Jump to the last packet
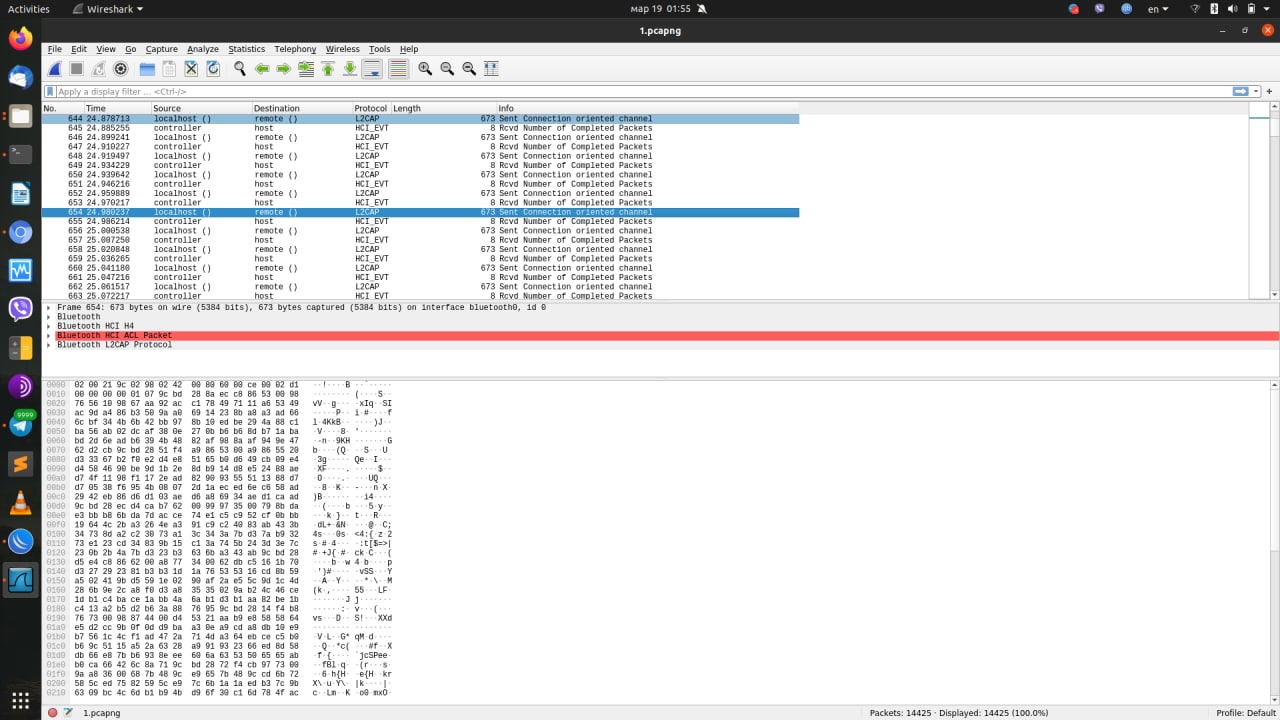Viewport: 1280px width, 720px height. [350, 69]
